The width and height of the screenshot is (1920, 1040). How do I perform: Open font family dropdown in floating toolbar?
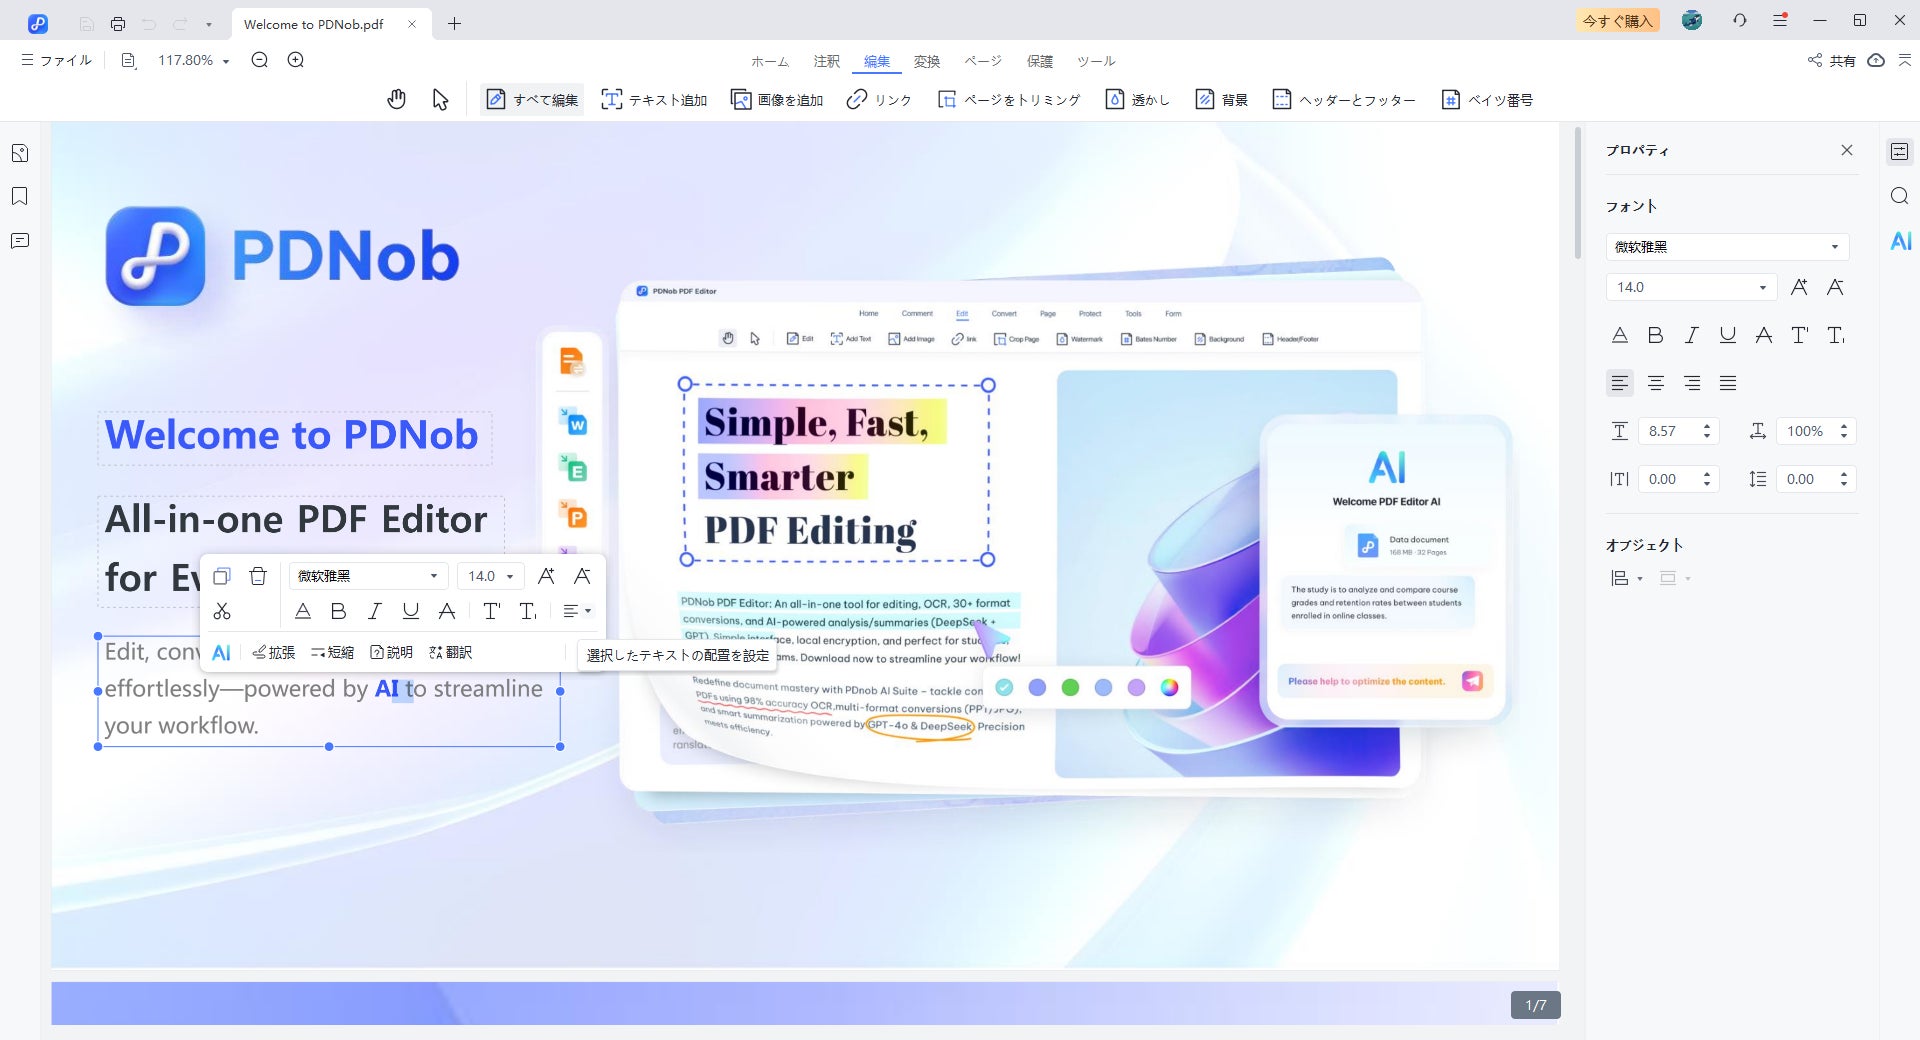coord(369,576)
